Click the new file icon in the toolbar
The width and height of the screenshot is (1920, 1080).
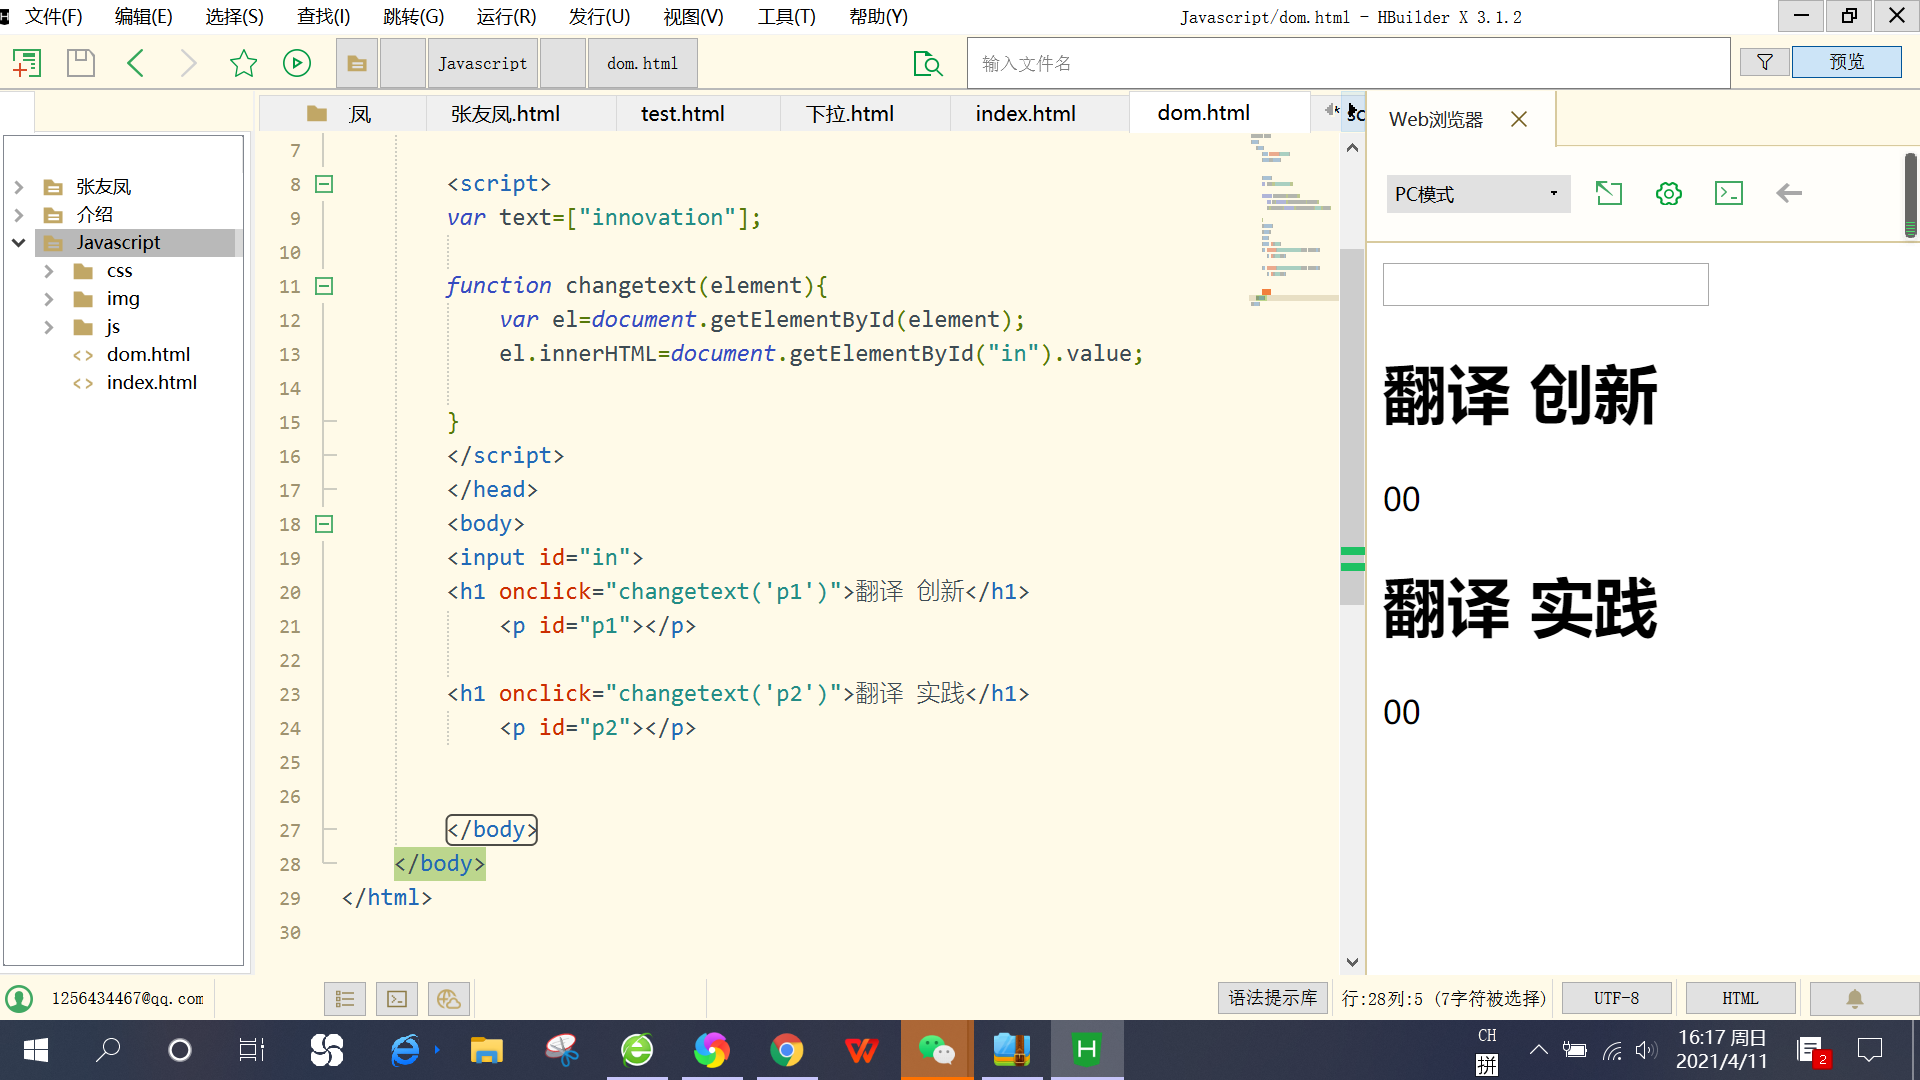[x=26, y=62]
